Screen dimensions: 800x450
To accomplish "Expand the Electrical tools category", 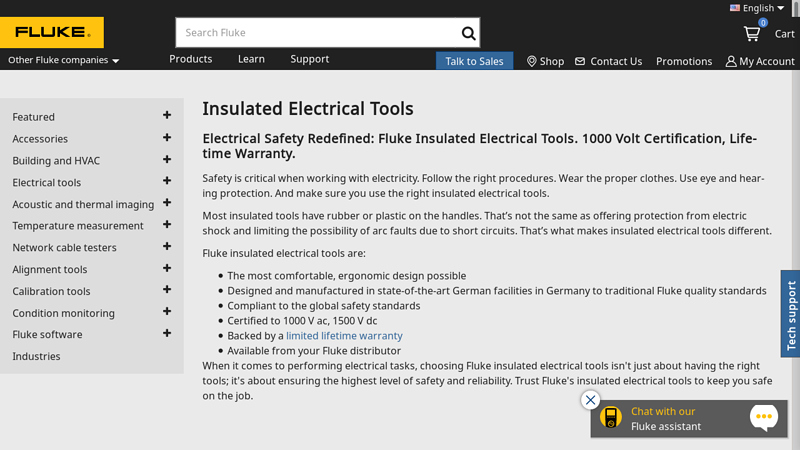I will click(x=167, y=181).
